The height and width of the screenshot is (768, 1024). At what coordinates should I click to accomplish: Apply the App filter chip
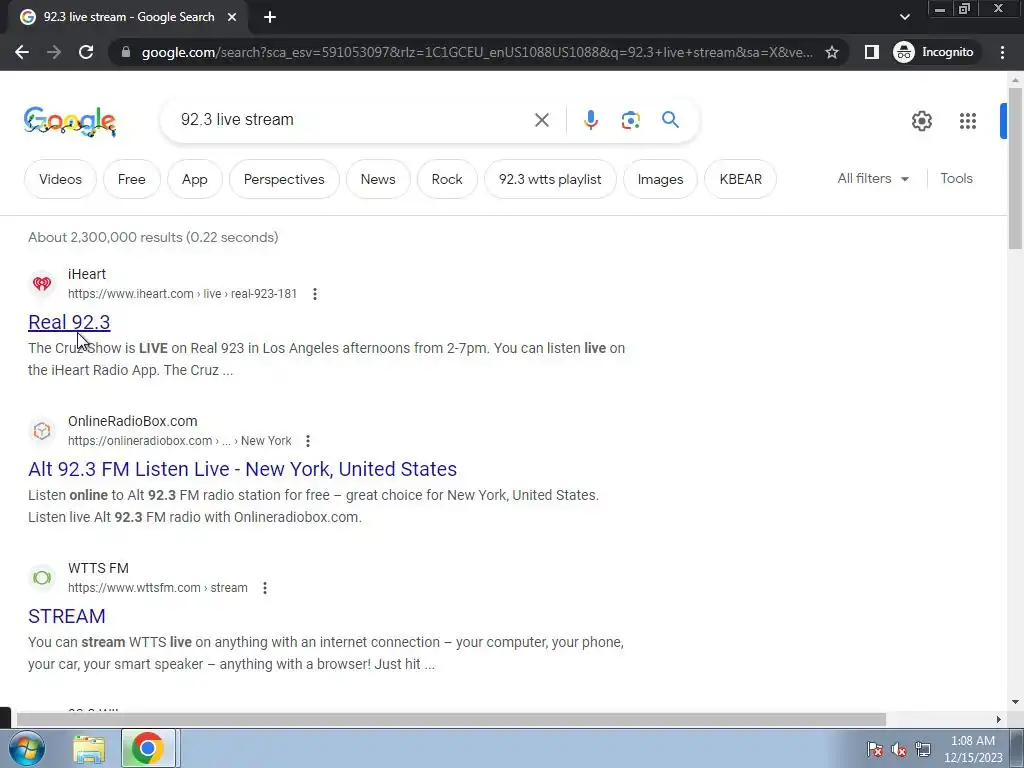tap(195, 179)
